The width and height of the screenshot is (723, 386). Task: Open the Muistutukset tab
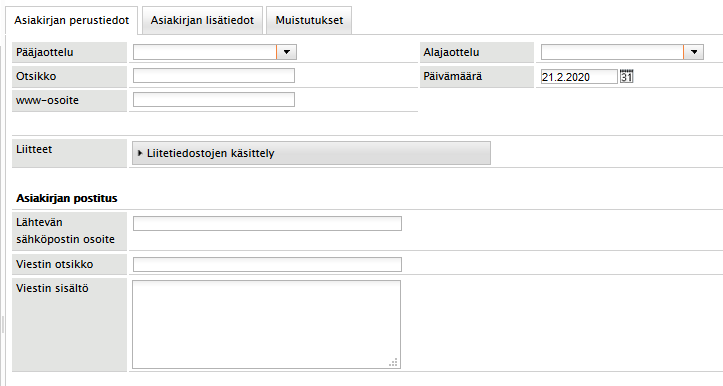(309, 20)
